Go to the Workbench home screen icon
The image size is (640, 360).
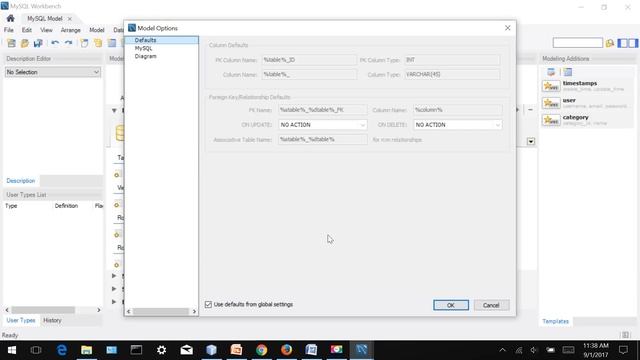(11, 18)
